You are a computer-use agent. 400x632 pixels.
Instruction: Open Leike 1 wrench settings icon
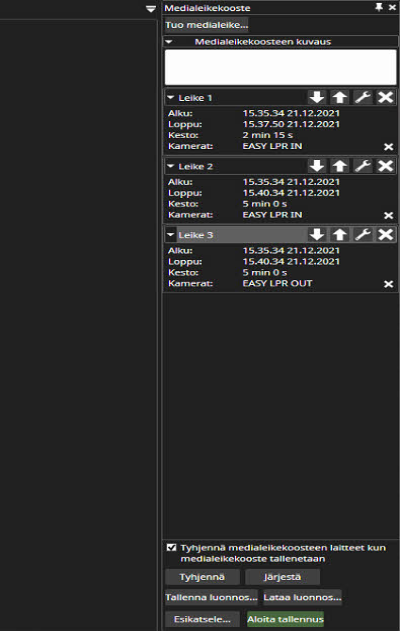point(362,97)
